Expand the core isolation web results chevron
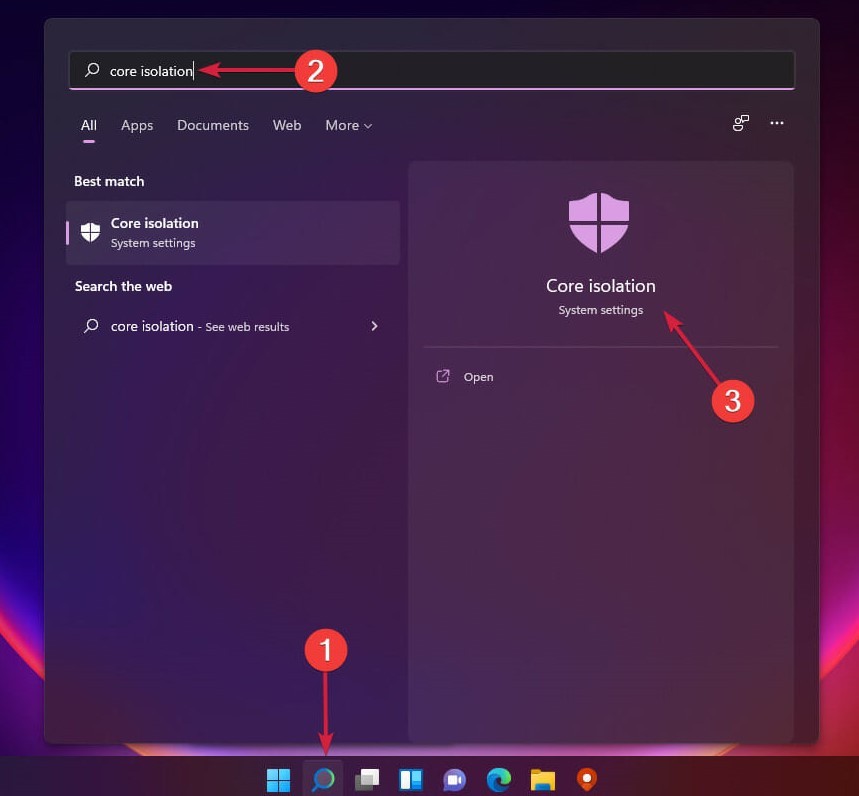Viewport: 859px width, 796px height. (x=374, y=326)
